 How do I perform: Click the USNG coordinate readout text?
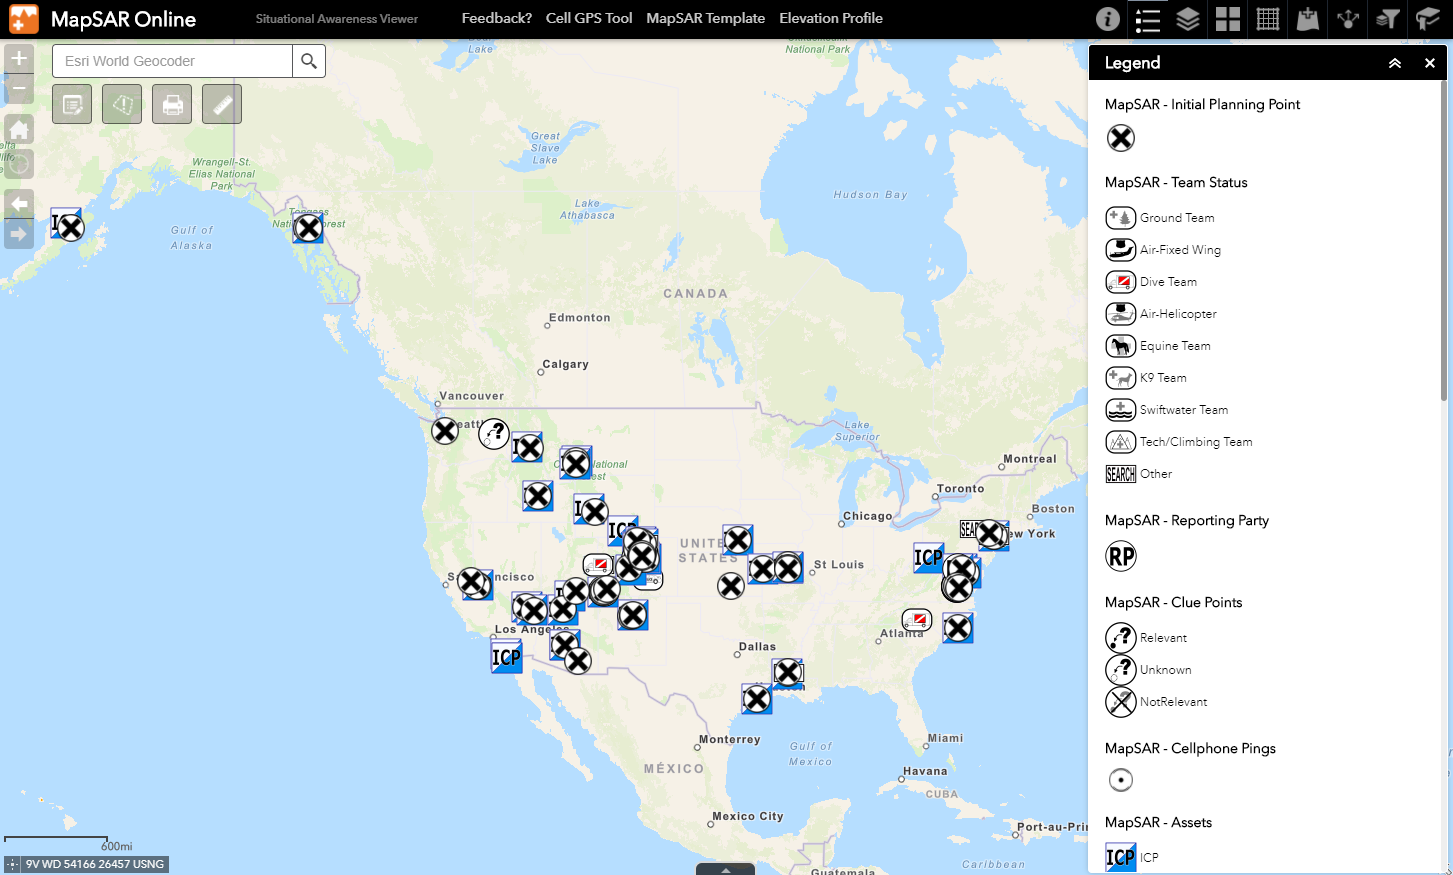[95, 864]
